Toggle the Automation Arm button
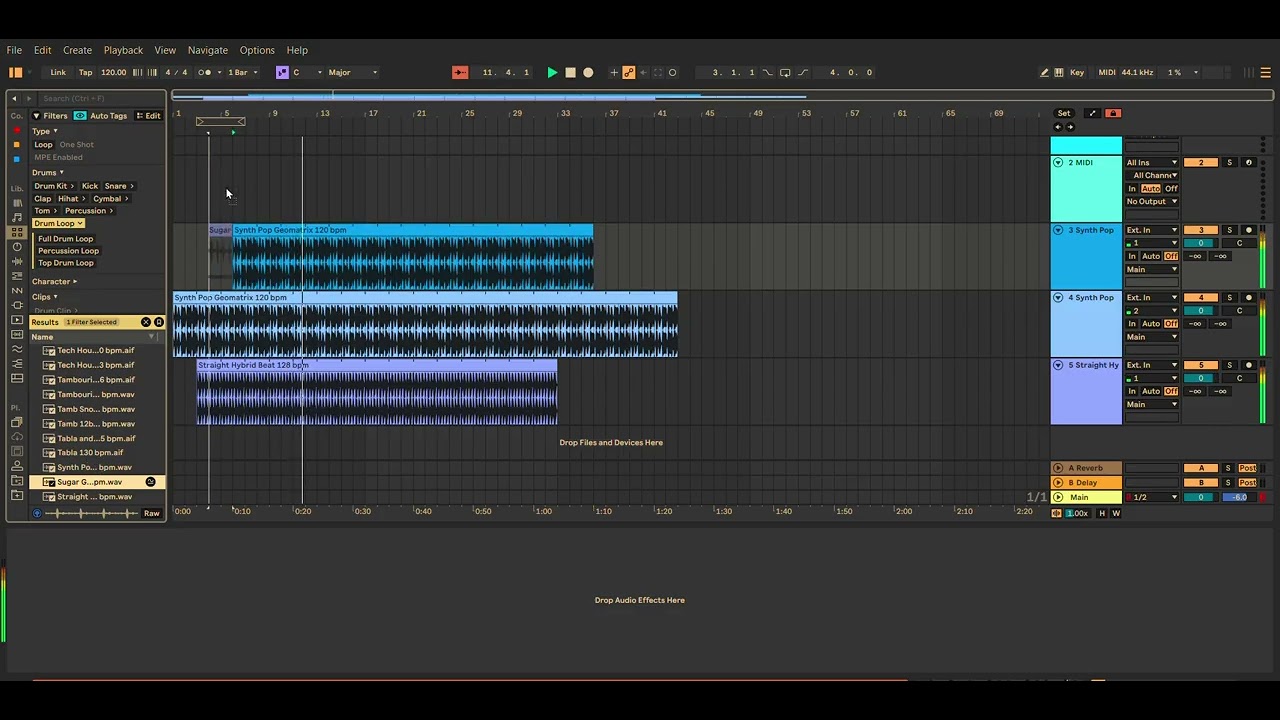 coord(629,72)
